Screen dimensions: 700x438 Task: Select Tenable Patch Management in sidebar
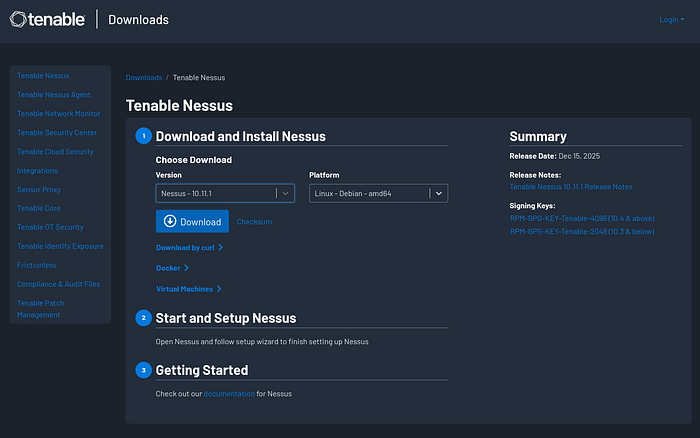[41, 309]
